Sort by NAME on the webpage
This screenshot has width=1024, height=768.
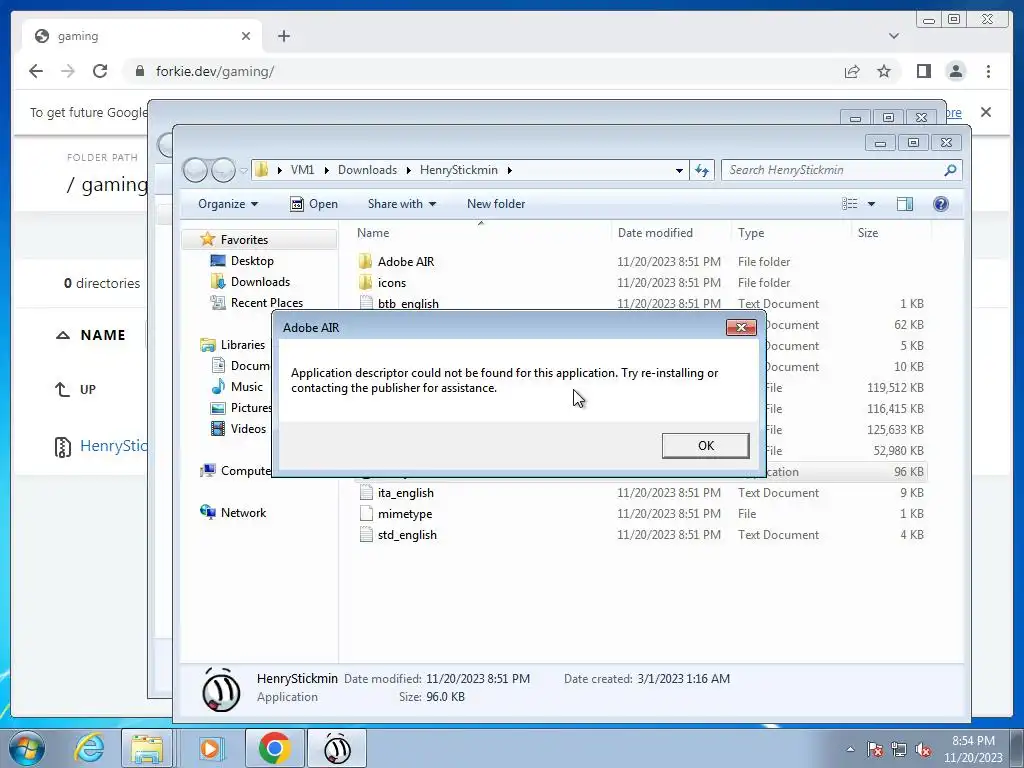[103, 335]
